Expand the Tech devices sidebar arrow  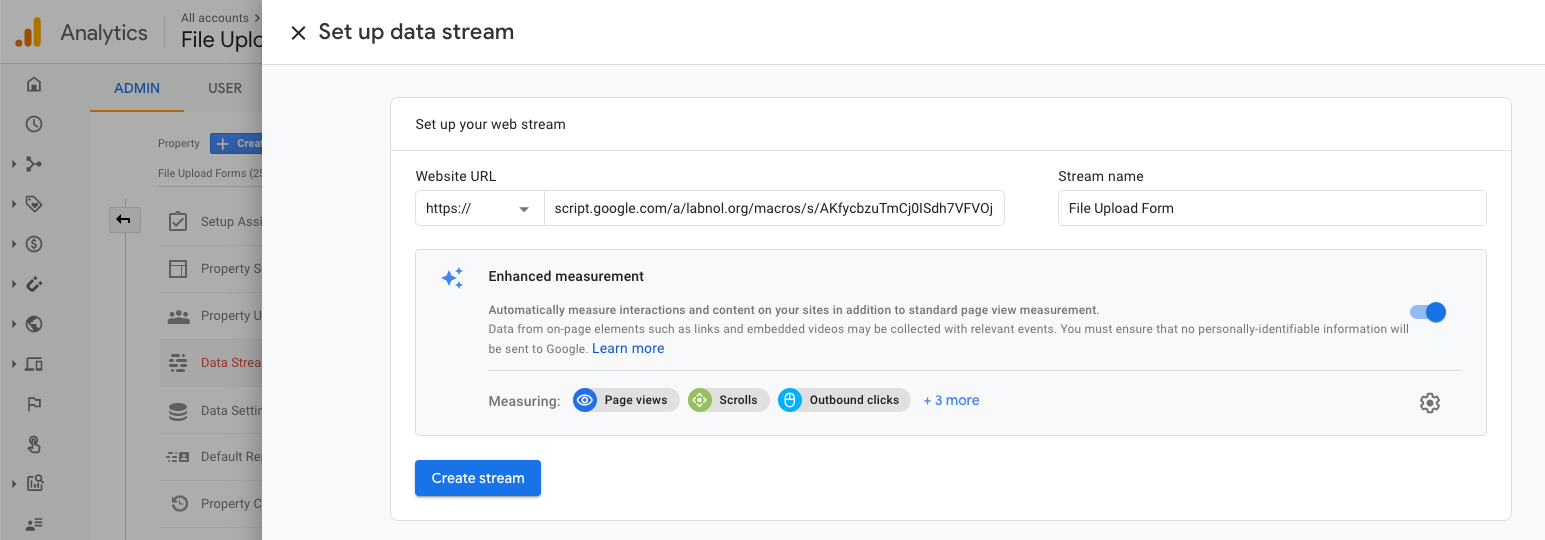coord(14,364)
